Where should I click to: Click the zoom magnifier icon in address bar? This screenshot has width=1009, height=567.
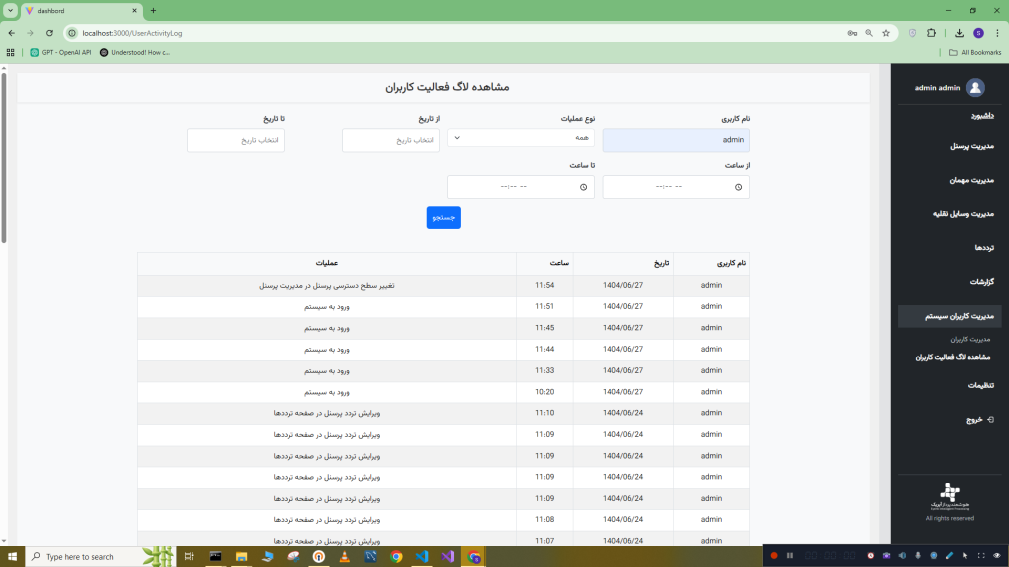(x=869, y=33)
